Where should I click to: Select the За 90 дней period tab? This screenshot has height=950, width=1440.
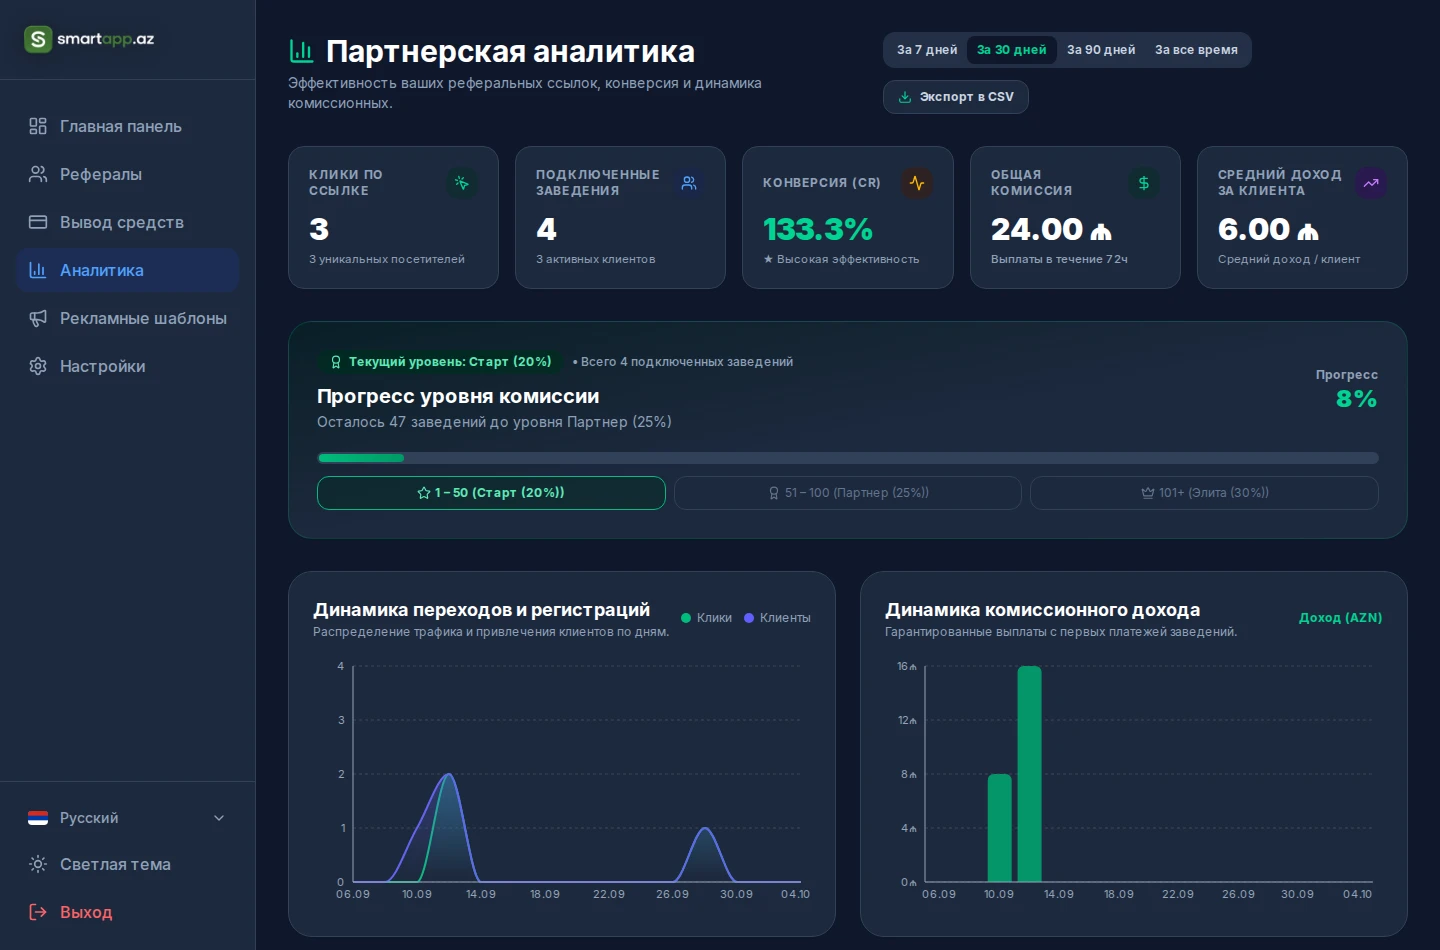(1101, 50)
